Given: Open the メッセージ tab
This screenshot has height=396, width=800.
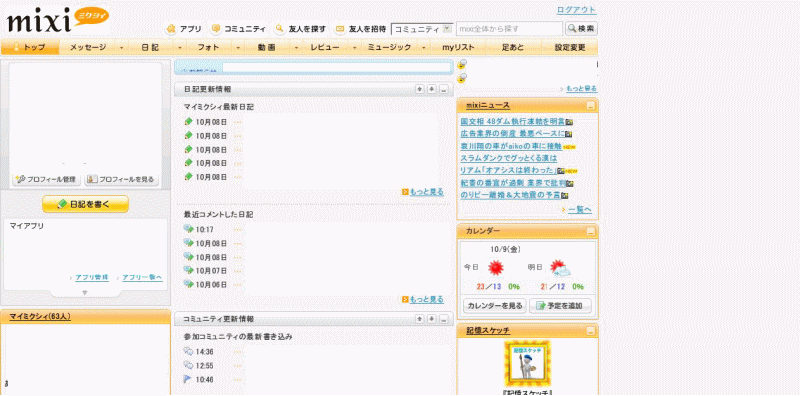Looking at the screenshot, I should click(88, 47).
